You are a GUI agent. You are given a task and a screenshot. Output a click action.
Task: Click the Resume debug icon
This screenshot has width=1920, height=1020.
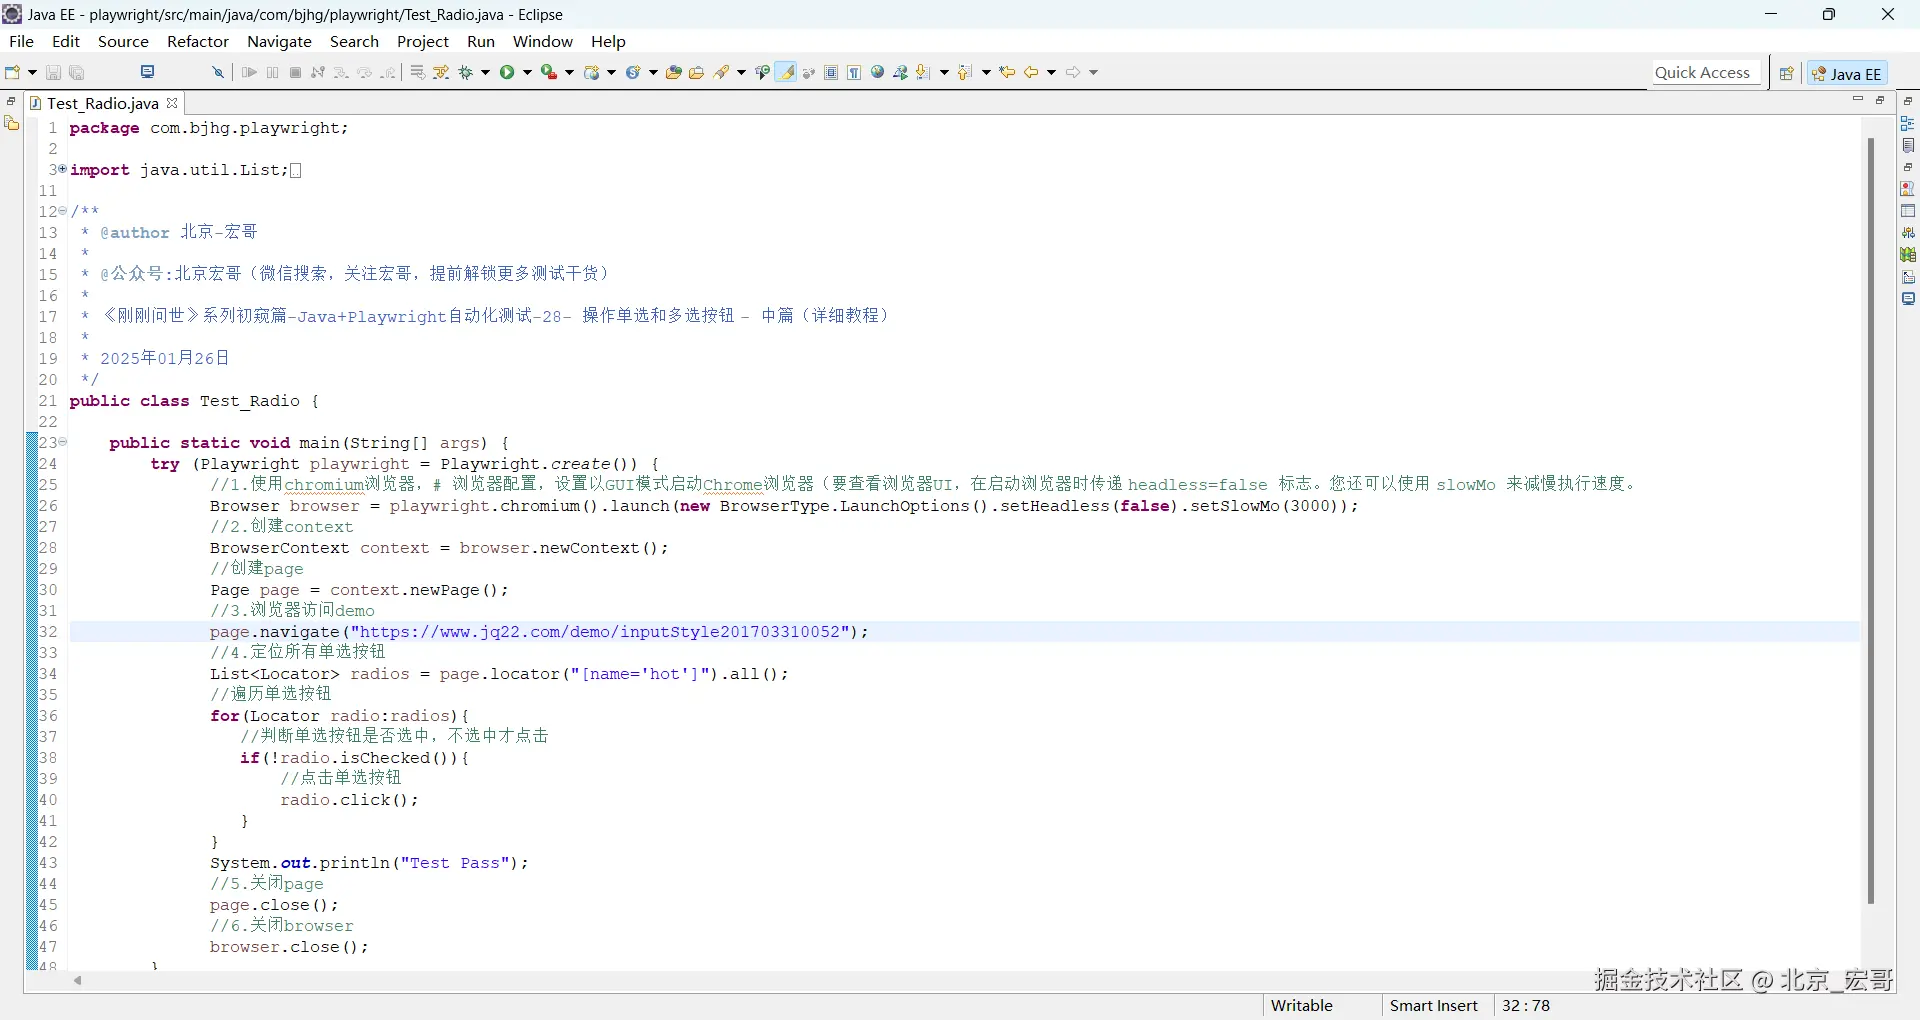(x=249, y=72)
